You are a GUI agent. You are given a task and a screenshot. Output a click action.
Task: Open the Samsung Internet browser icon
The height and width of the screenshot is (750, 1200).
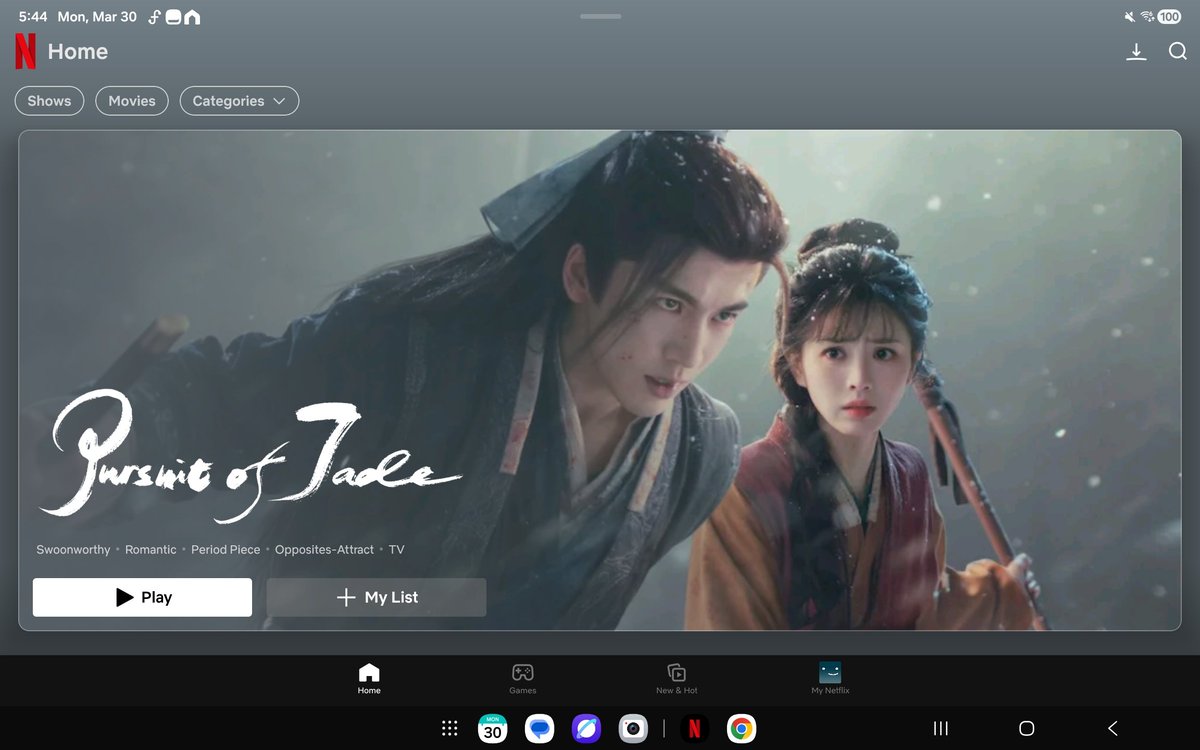[586, 729]
